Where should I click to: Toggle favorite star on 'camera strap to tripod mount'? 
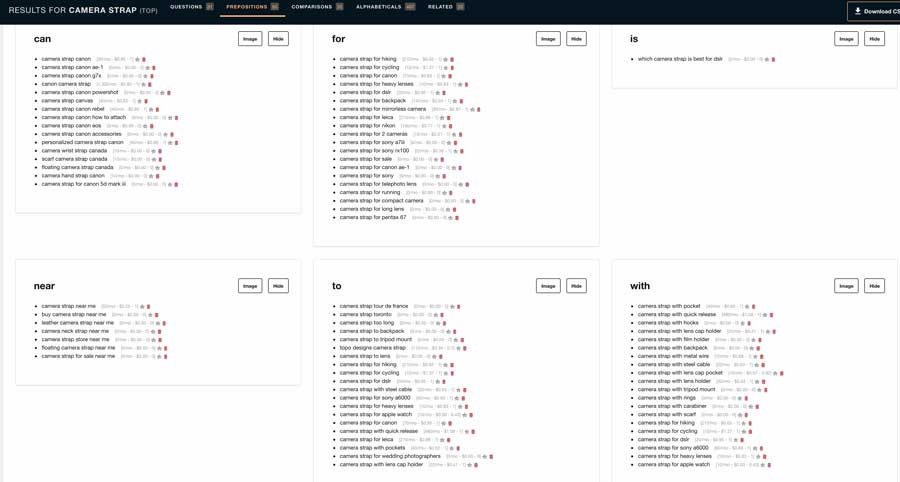(456, 340)
